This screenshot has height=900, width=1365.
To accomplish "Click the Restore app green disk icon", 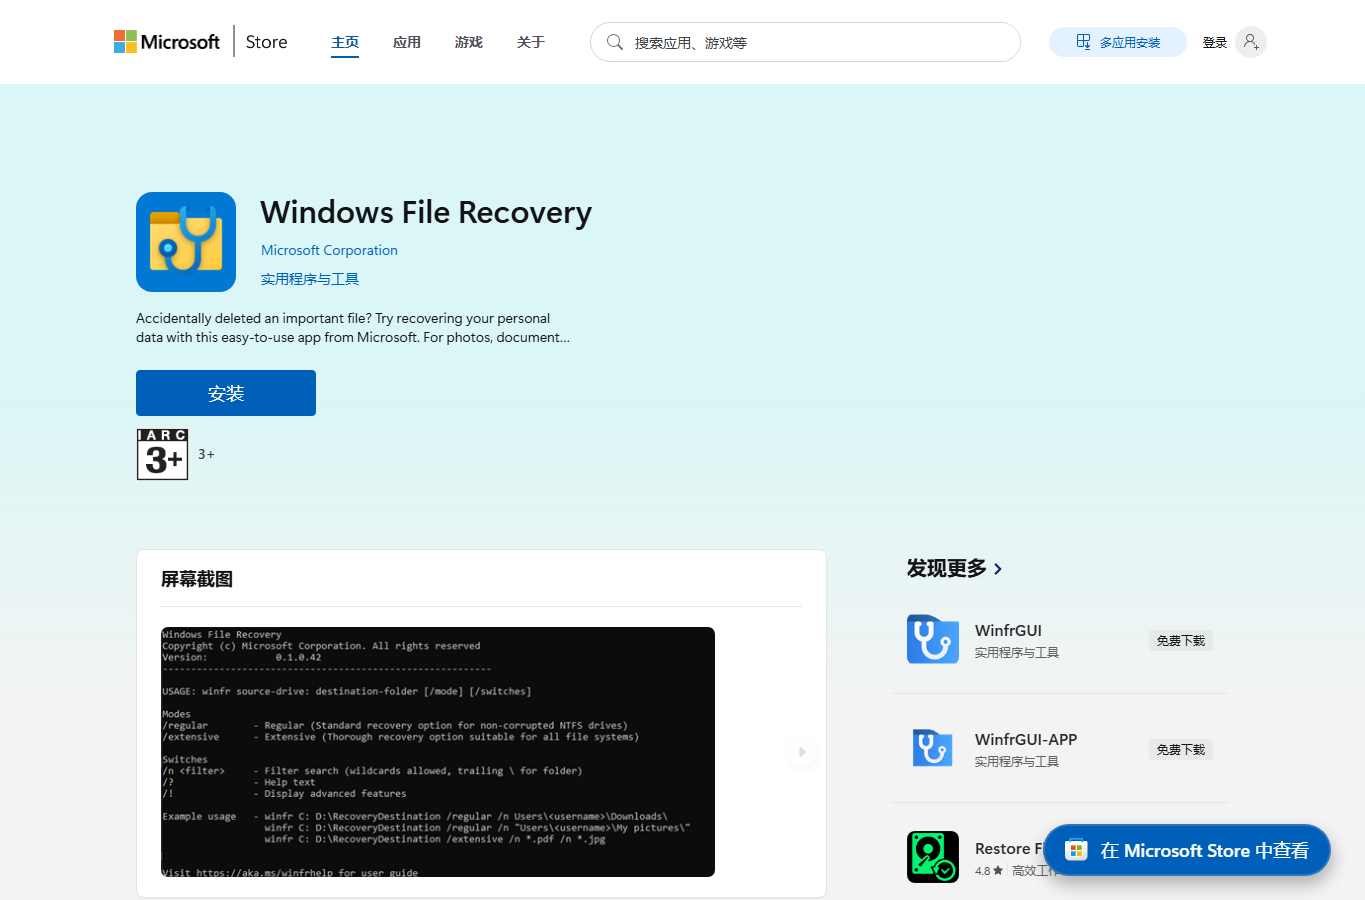I will click(933, 857).
